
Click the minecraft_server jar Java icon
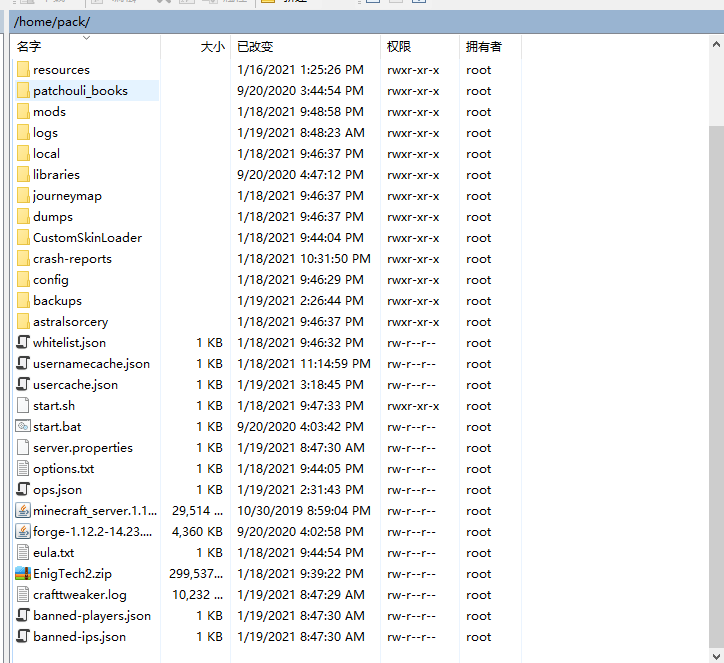coord(23,511)
